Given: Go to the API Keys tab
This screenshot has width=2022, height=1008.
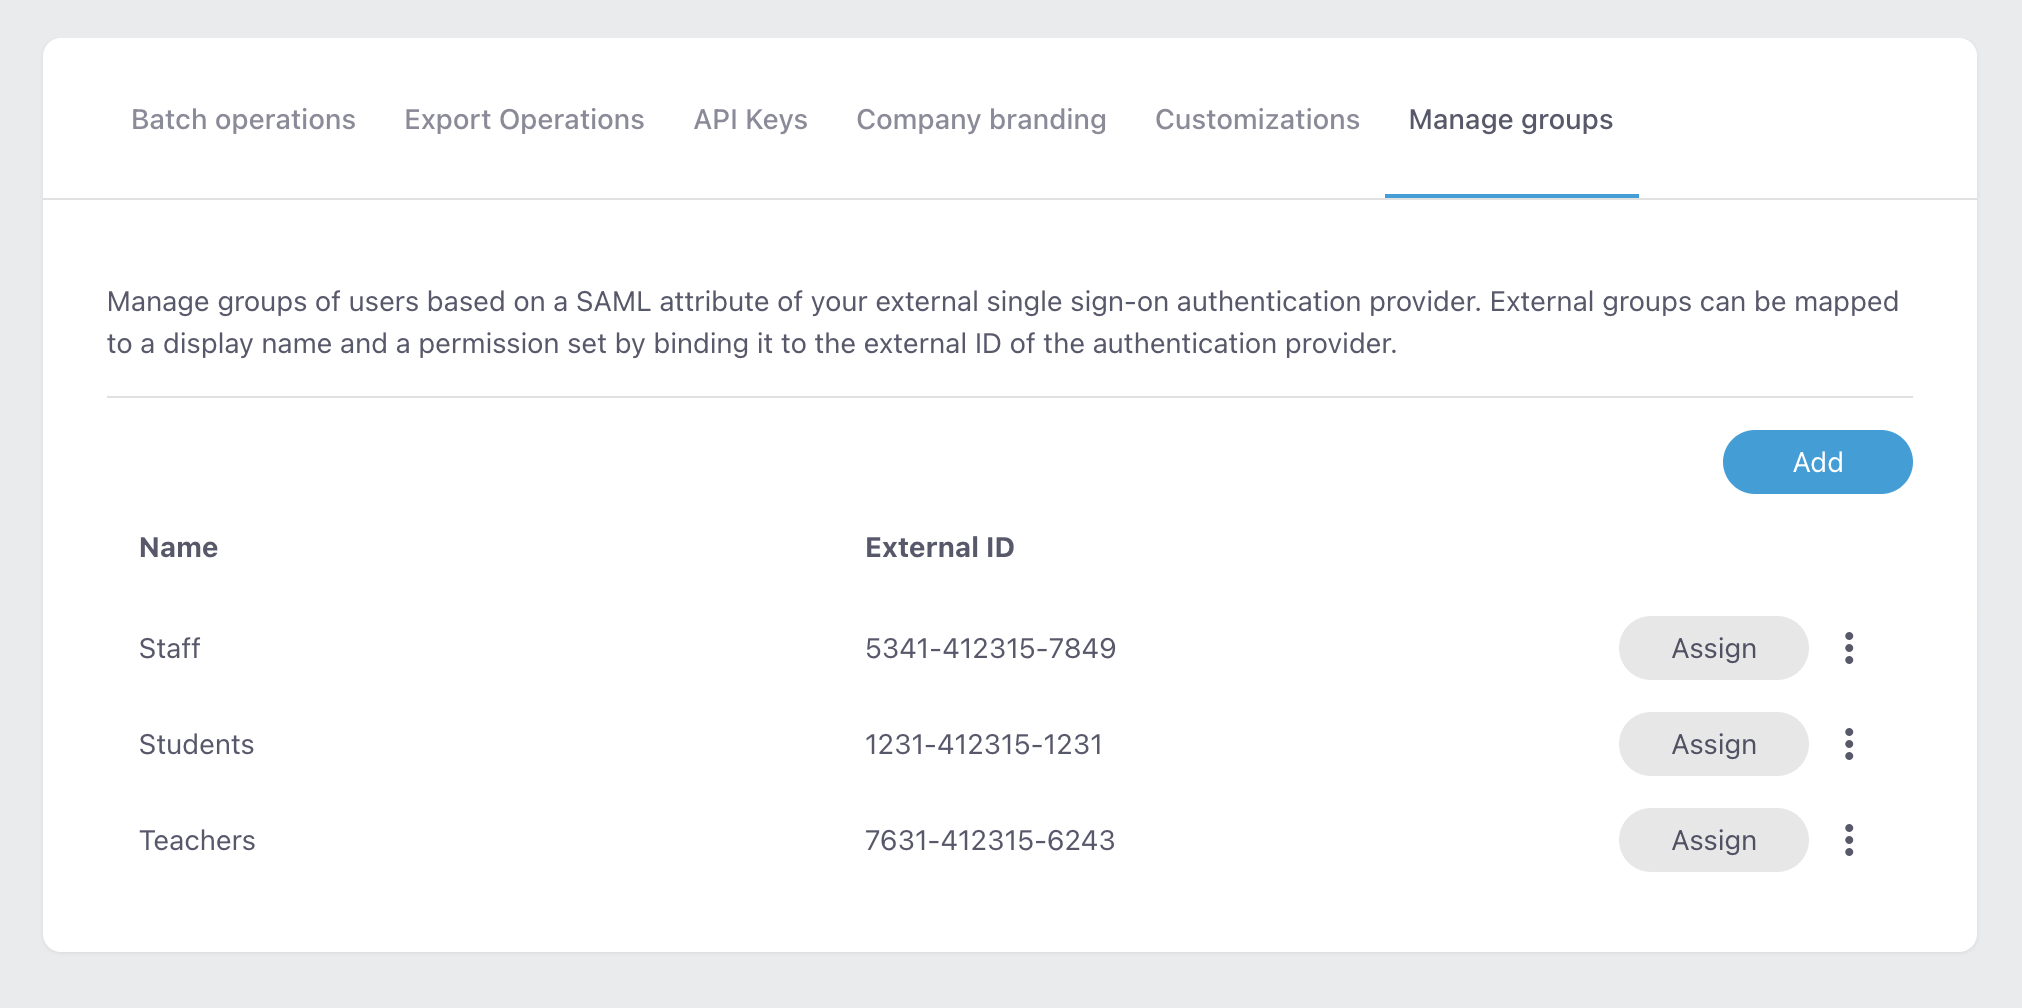Looking at the screenshot, I should [750, 120].
